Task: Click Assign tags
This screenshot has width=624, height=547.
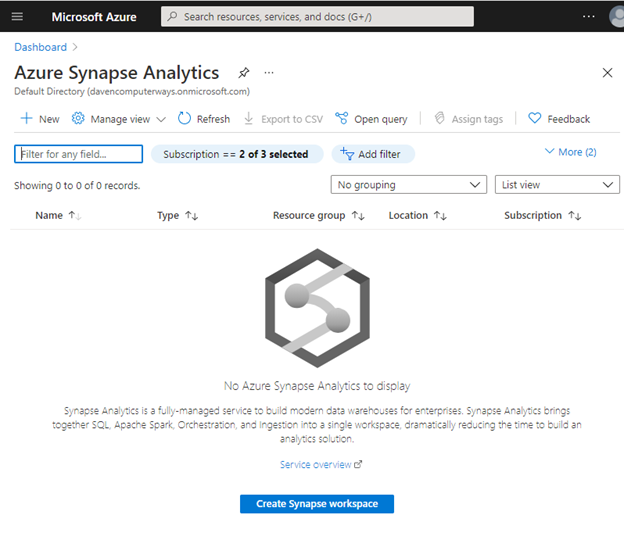Action: pyautogui.click(x=468, y=119)
